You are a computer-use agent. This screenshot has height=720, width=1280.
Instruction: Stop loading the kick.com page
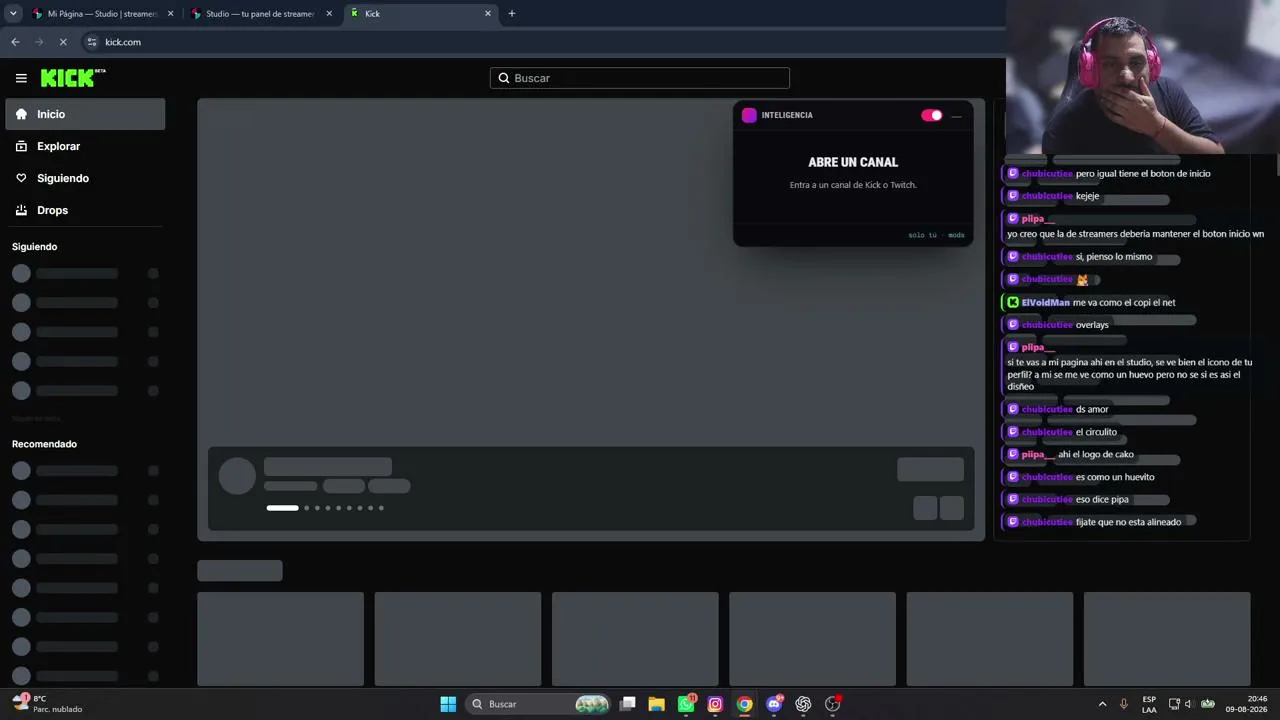[63, 42]
